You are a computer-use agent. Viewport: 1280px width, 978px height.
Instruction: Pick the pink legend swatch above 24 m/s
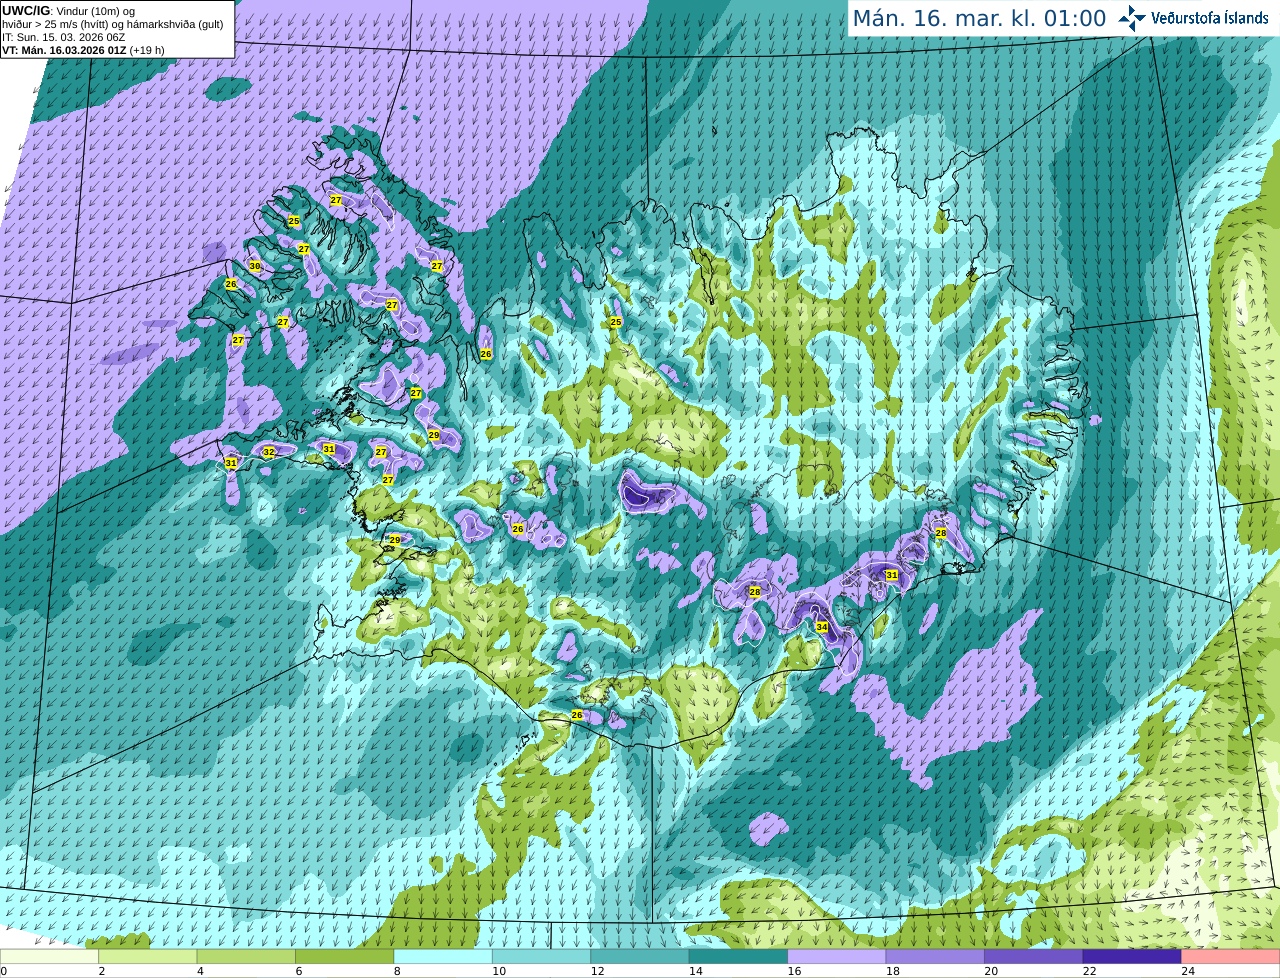tap(1230, 956)
